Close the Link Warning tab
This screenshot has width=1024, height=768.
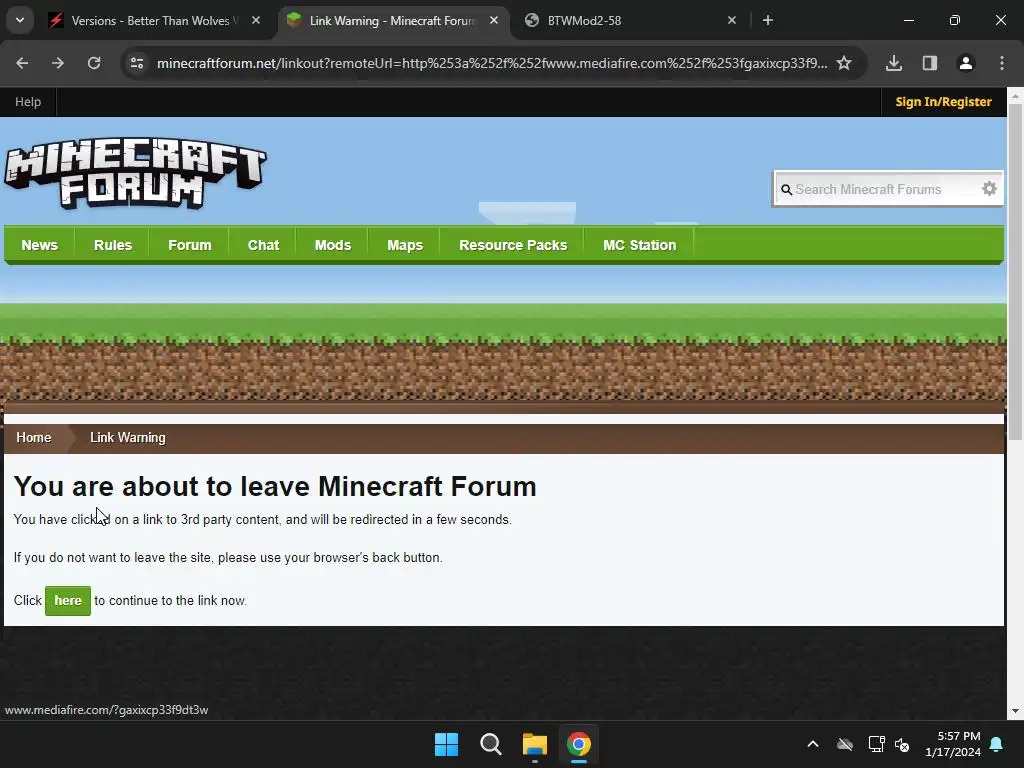[x=494, y=20]
